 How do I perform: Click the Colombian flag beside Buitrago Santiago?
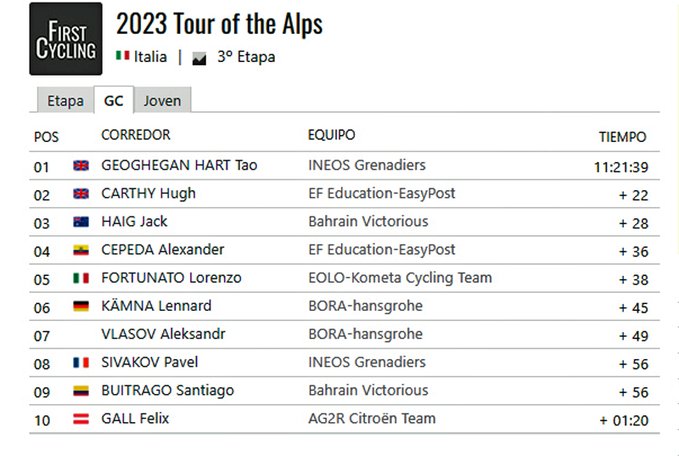pyautogui.click(x=81, y=391)
